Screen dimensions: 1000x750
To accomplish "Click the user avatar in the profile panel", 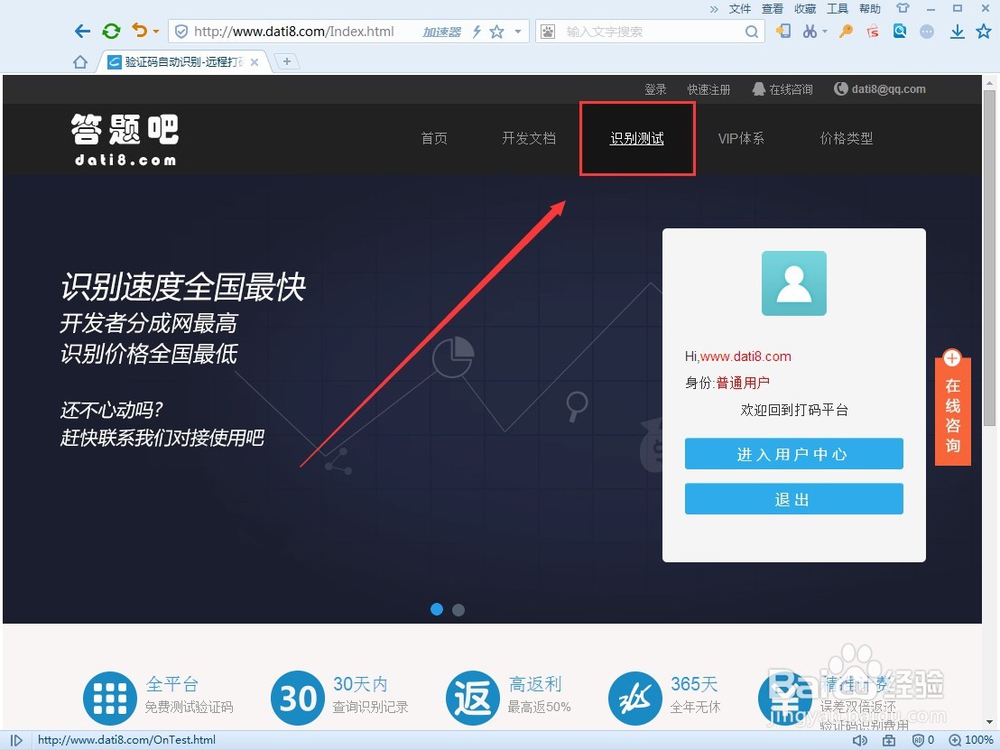I will tap(793, 283).
